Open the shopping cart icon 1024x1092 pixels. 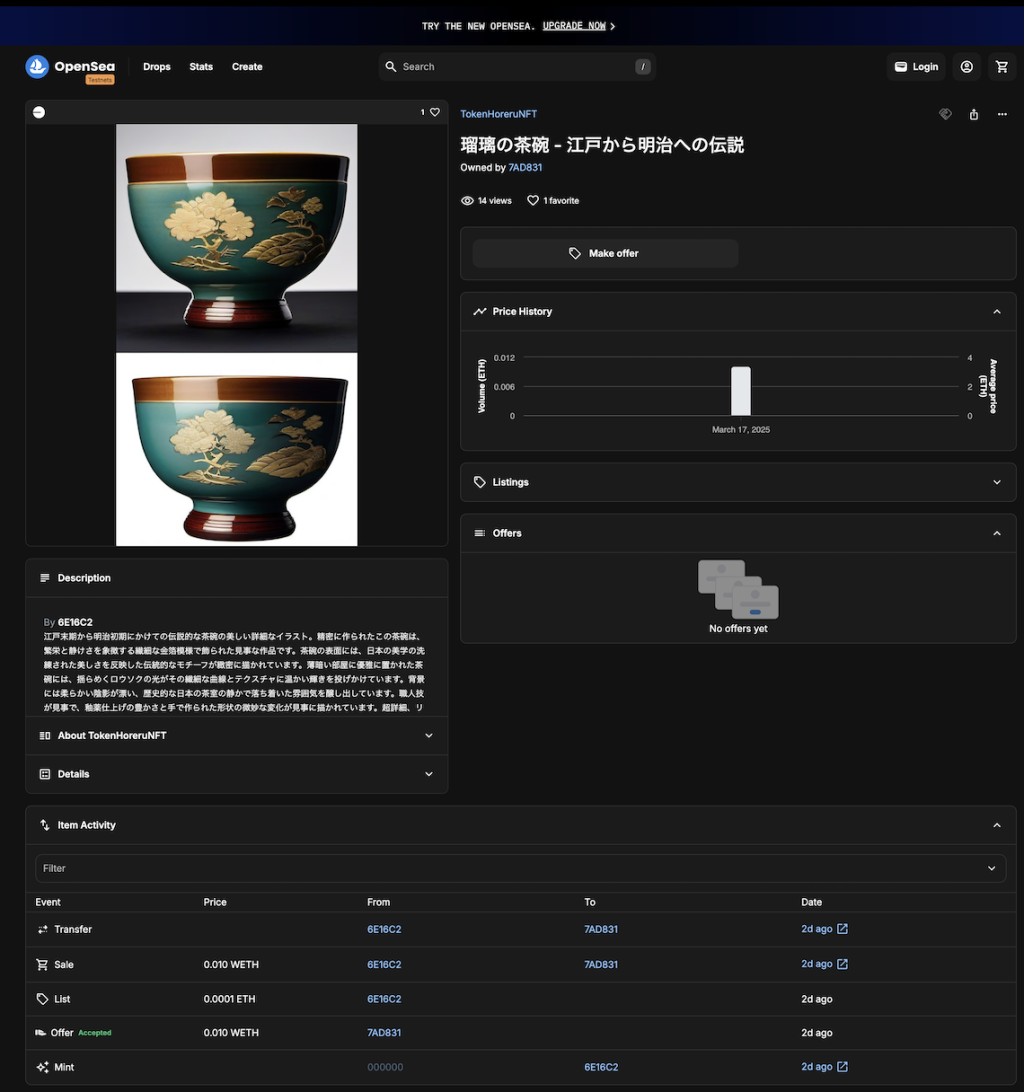point(1002,67)
